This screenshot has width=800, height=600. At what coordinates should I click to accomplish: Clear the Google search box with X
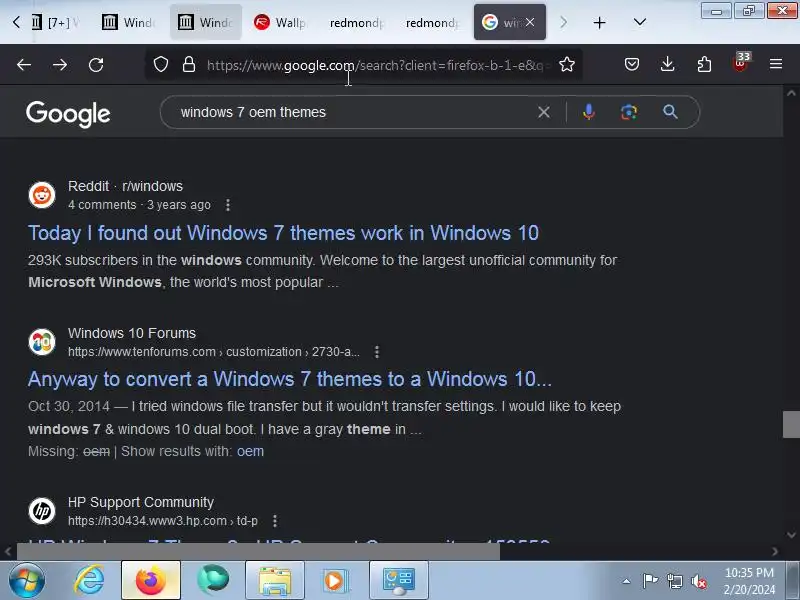pos(544,112)
